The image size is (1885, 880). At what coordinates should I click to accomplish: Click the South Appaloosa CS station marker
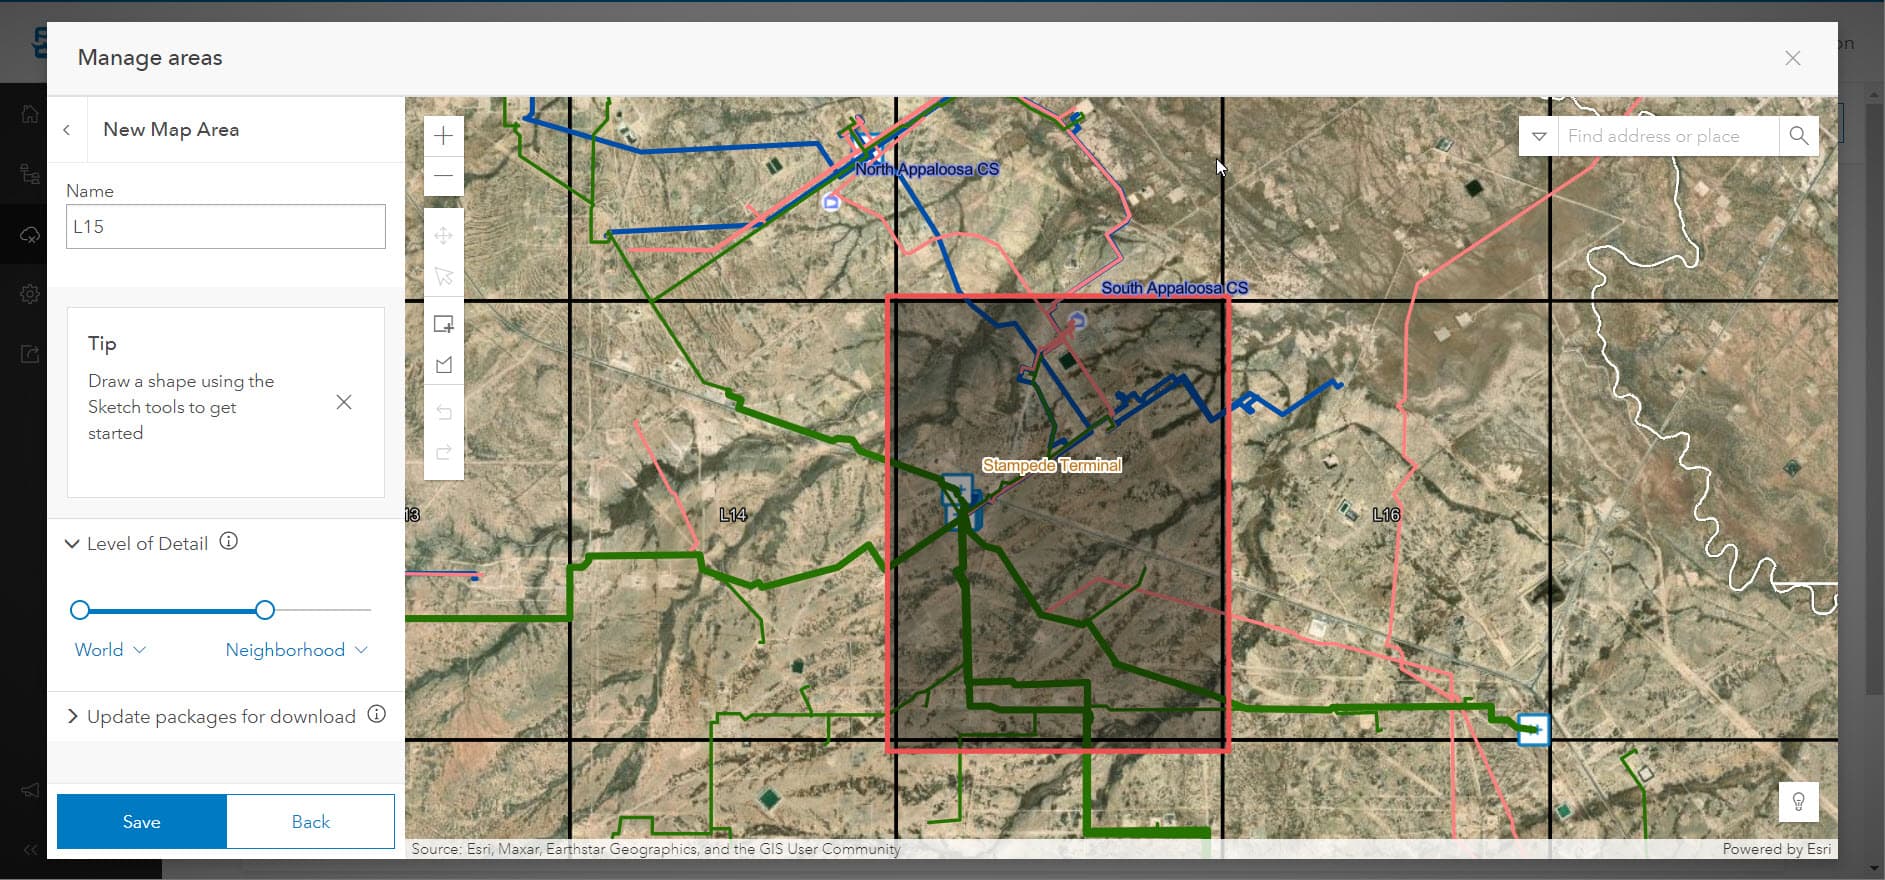click(x=1077, y=321)
